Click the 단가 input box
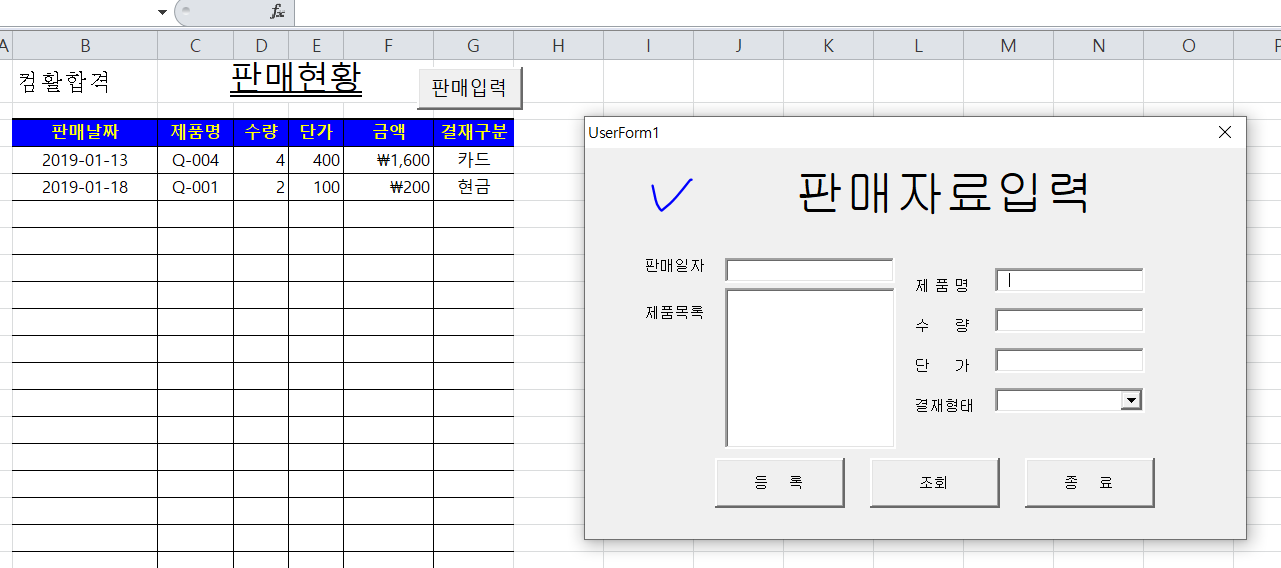Image resolution: width=1281 pixels, height=568 pixels. click(1069, 361)
